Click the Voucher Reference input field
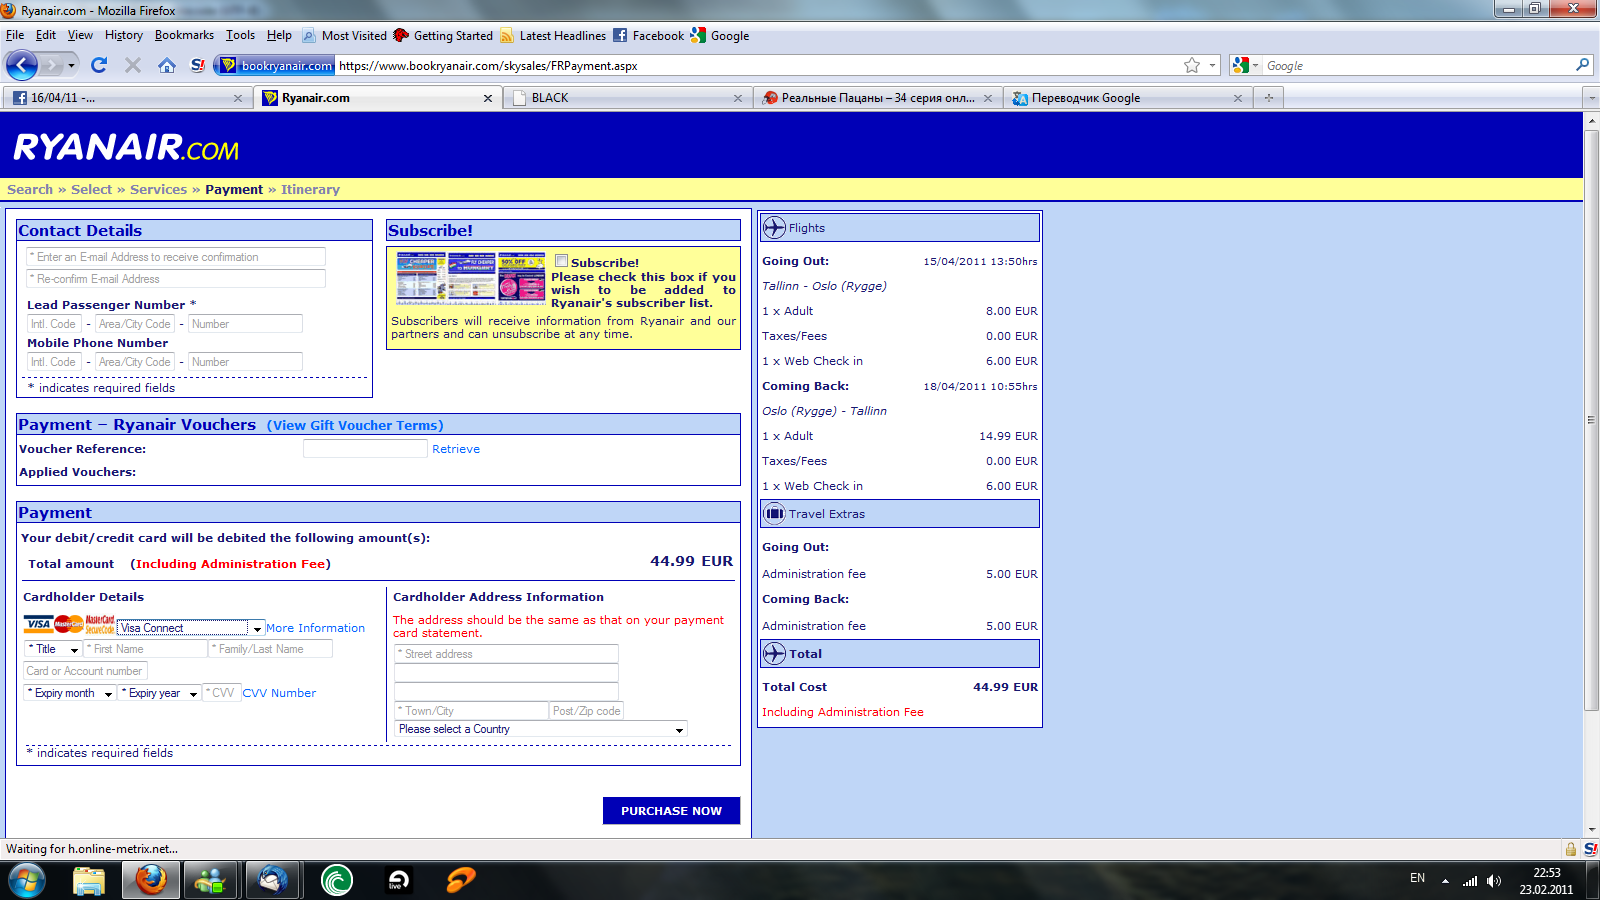 (x=365, y=449)
